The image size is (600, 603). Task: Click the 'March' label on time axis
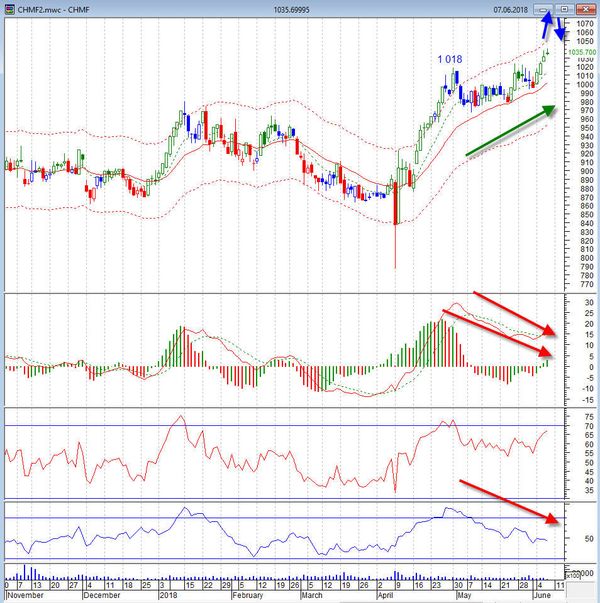[x=312, y=595]
